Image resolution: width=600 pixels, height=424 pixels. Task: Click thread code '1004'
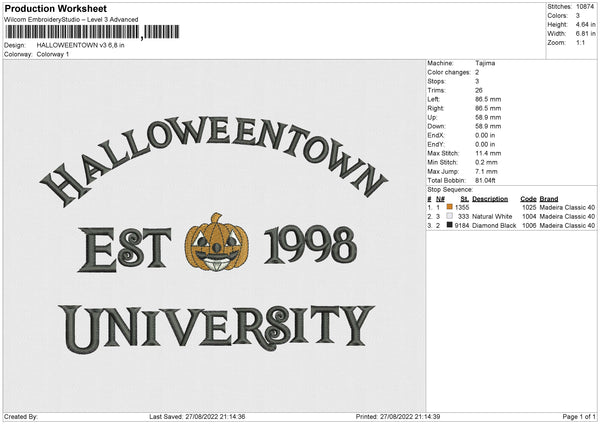[529, 217]
